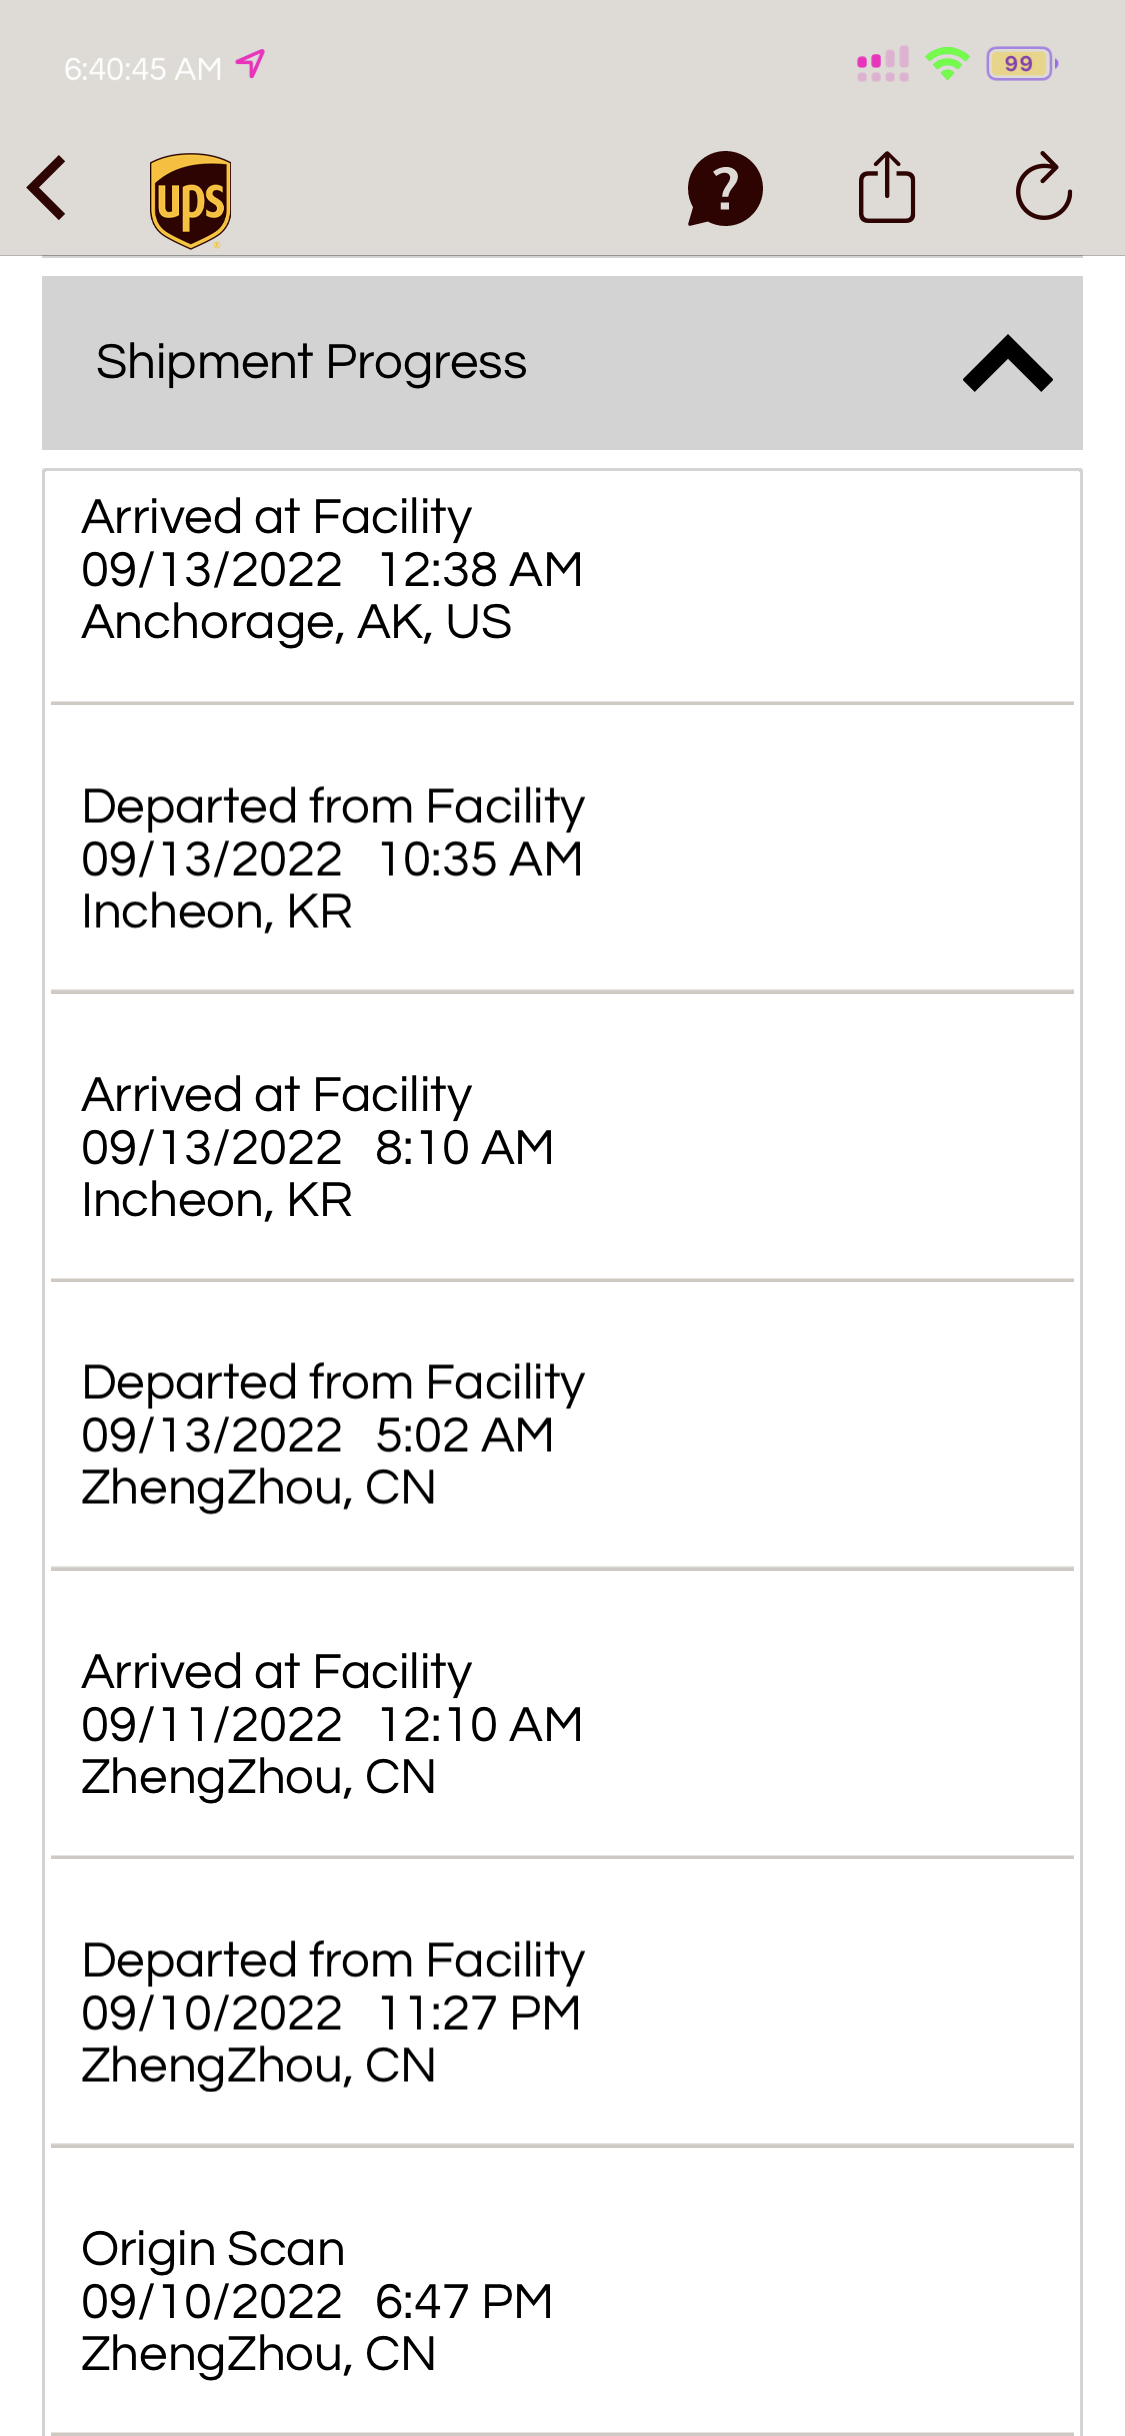1125x2436 pixels.
Task: Tap the Shipment Progress header
Action: [x=562, y=363]
